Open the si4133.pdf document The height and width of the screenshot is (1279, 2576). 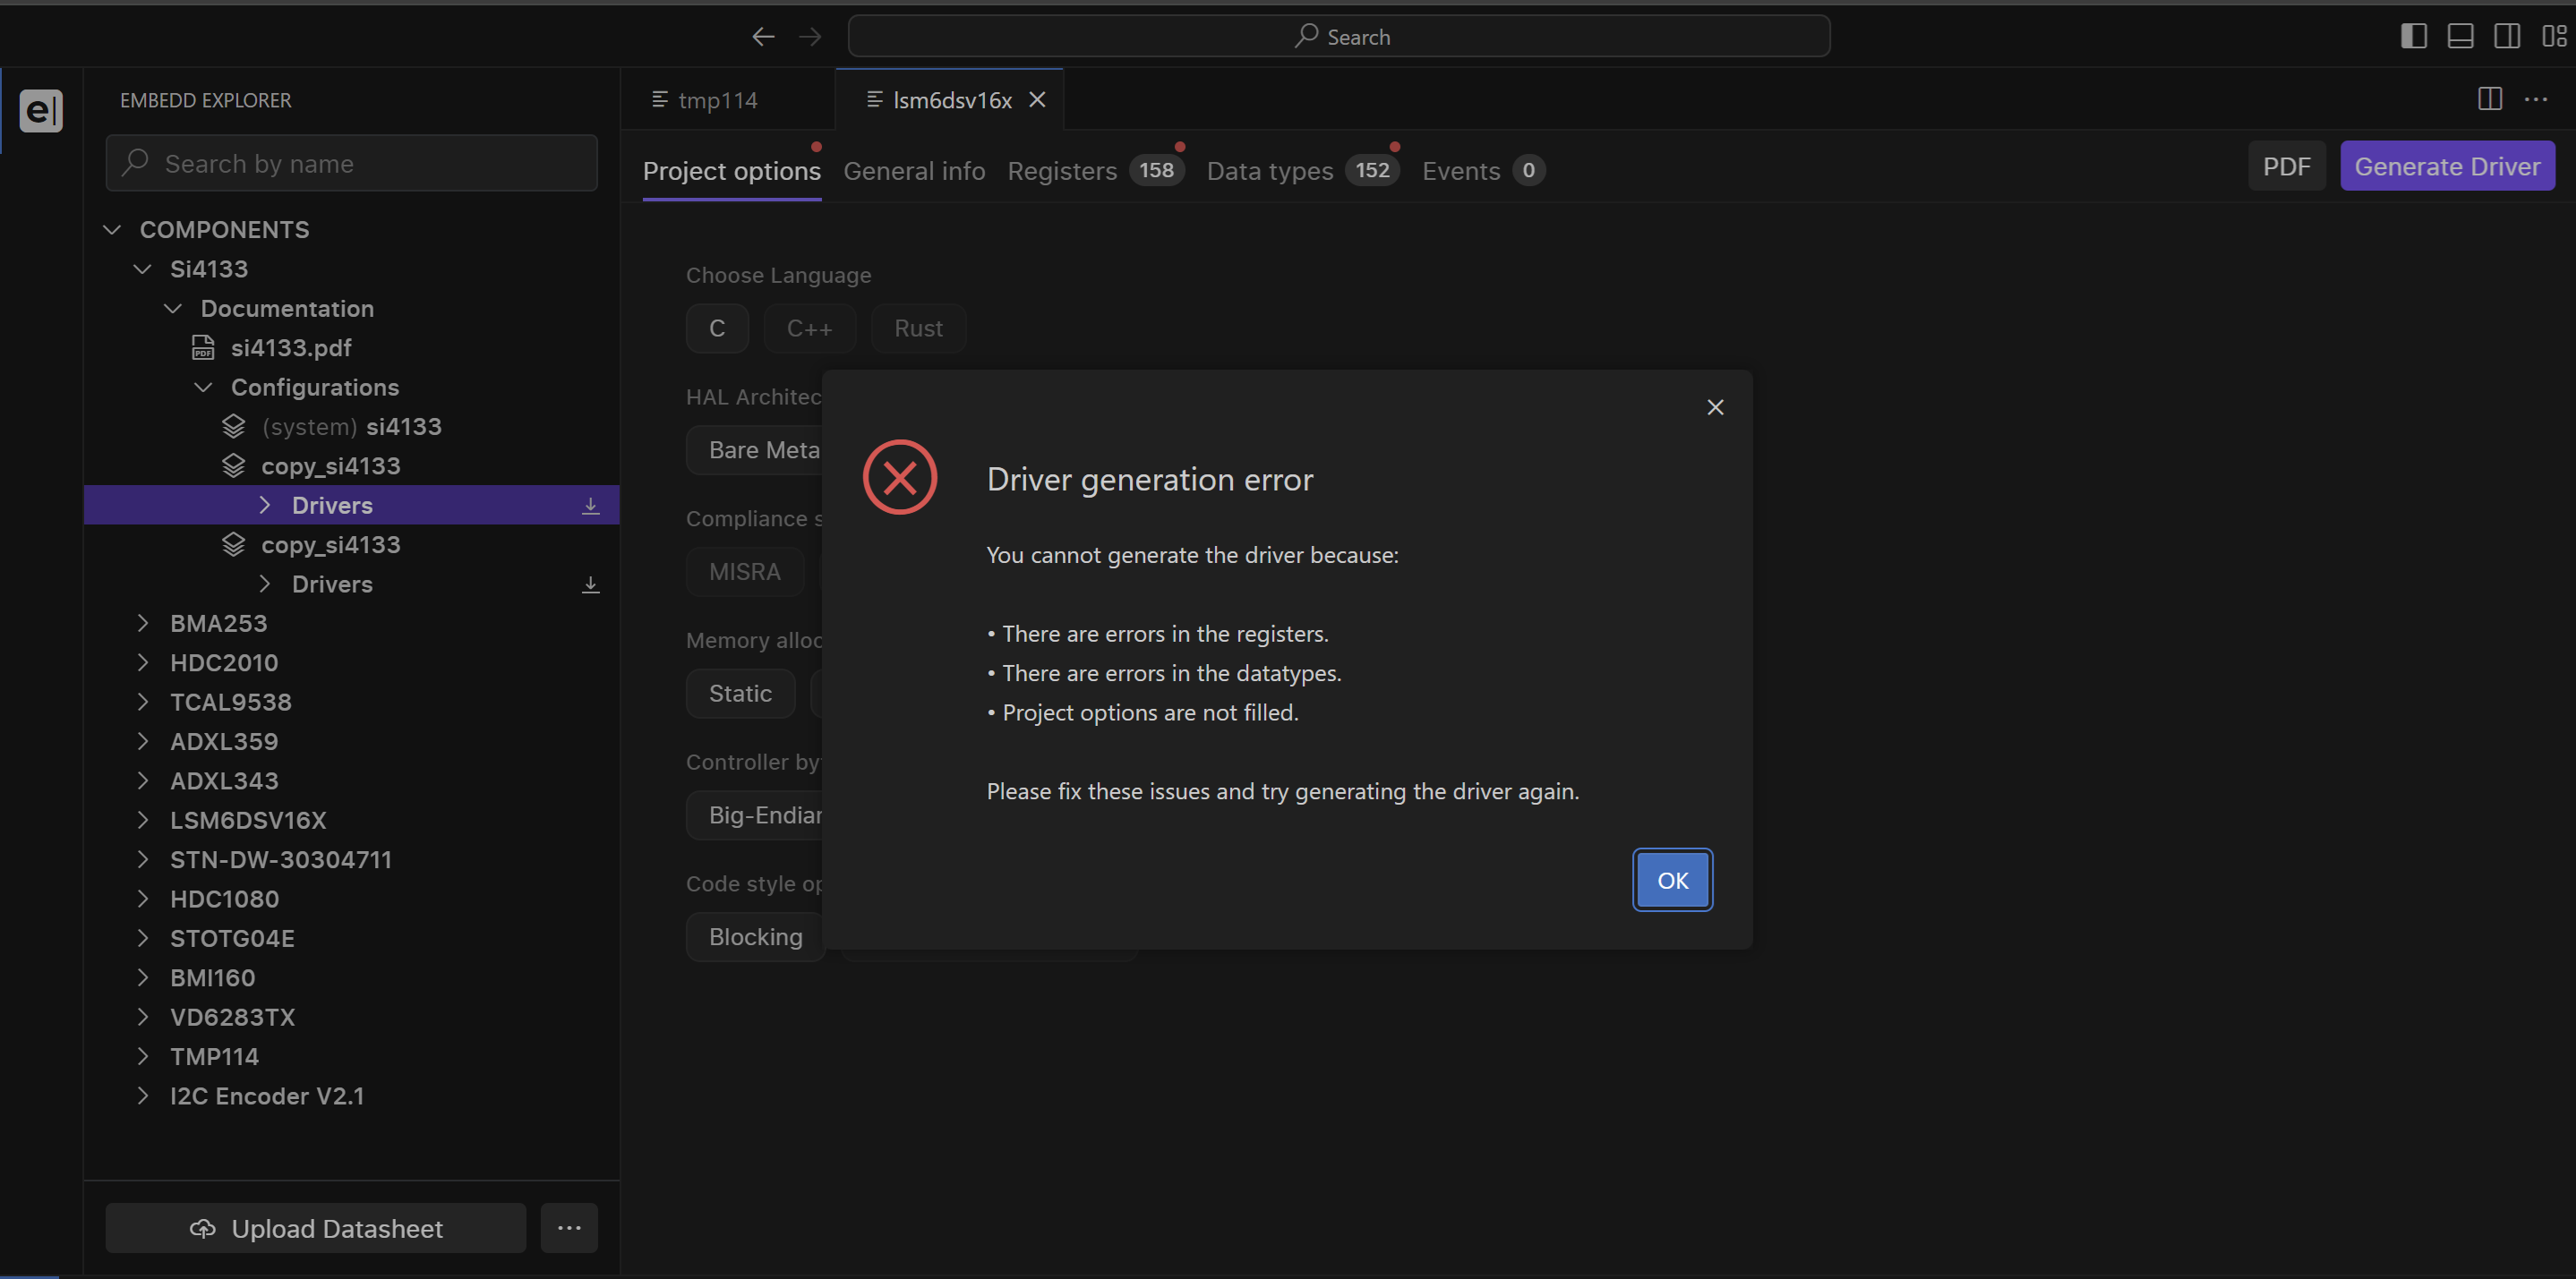pos(290,348)
